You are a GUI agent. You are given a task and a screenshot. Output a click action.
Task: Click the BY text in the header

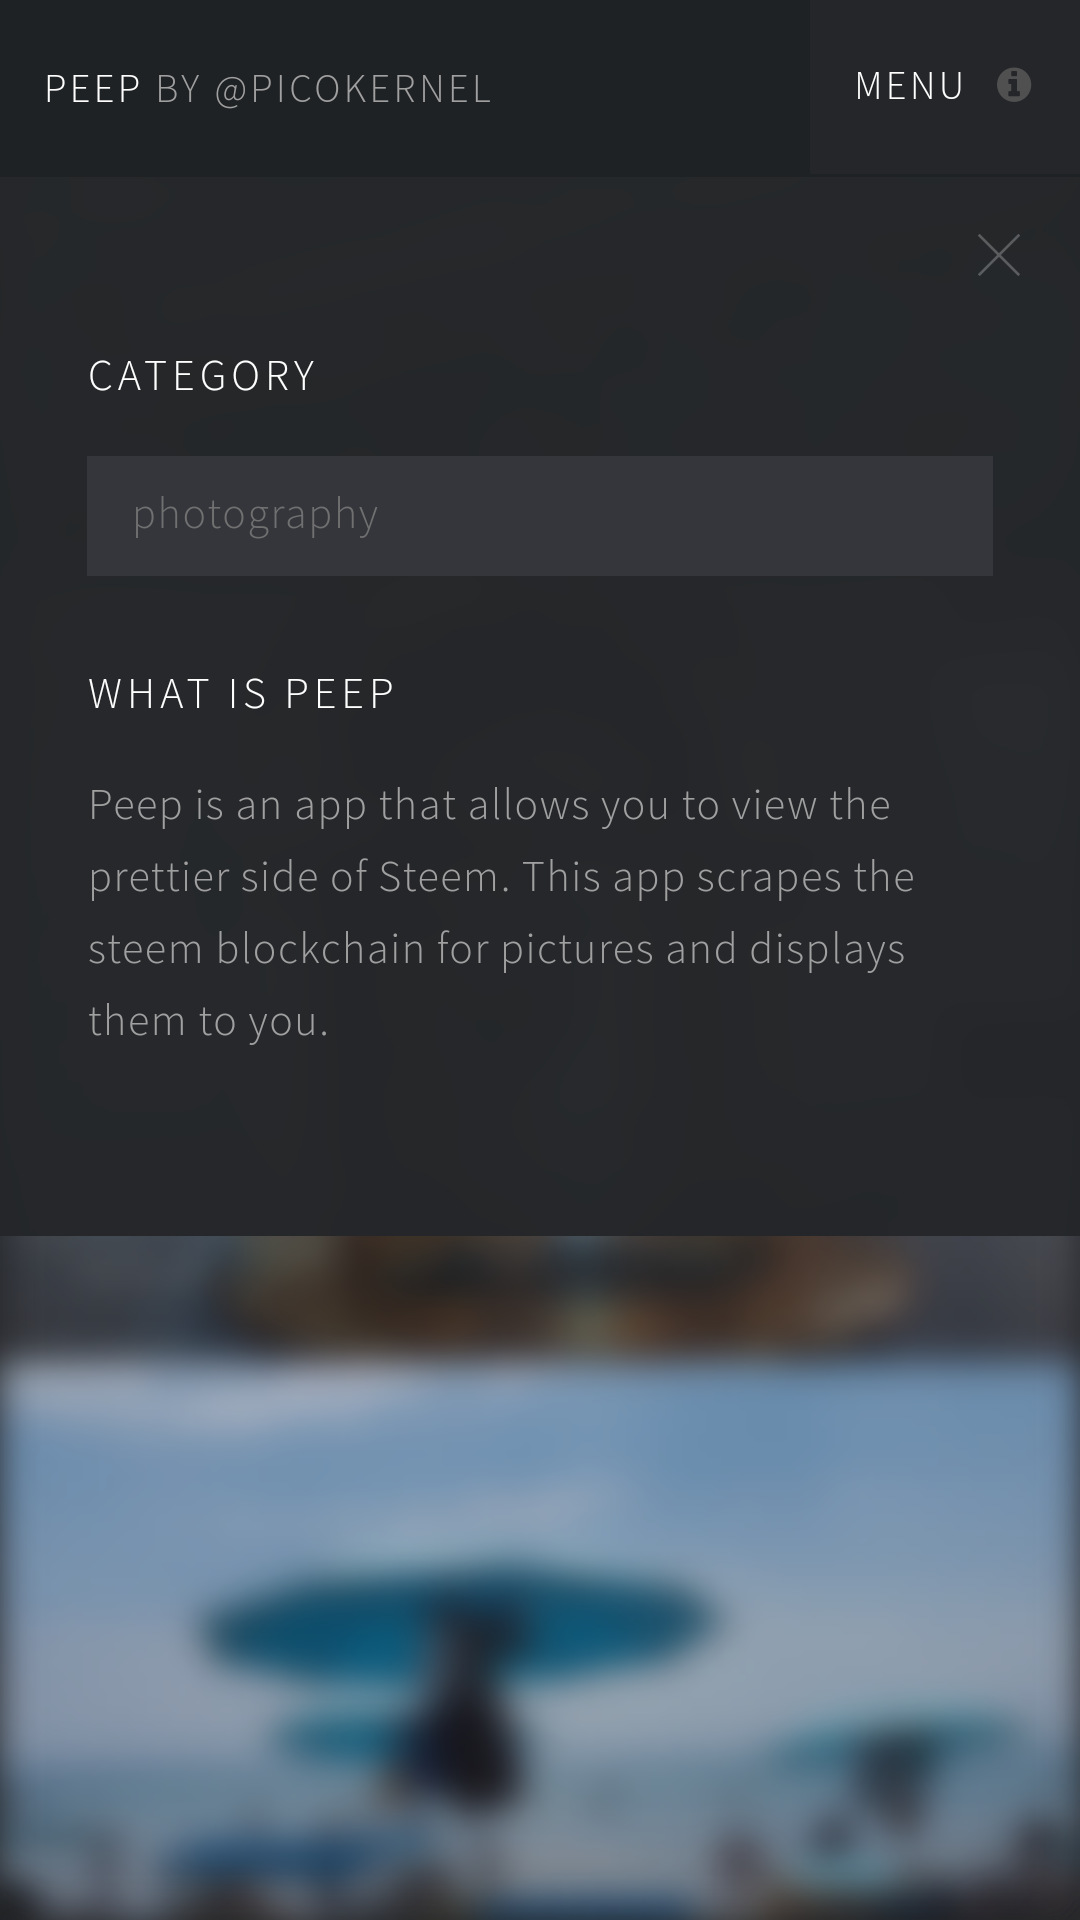(179, 89)
